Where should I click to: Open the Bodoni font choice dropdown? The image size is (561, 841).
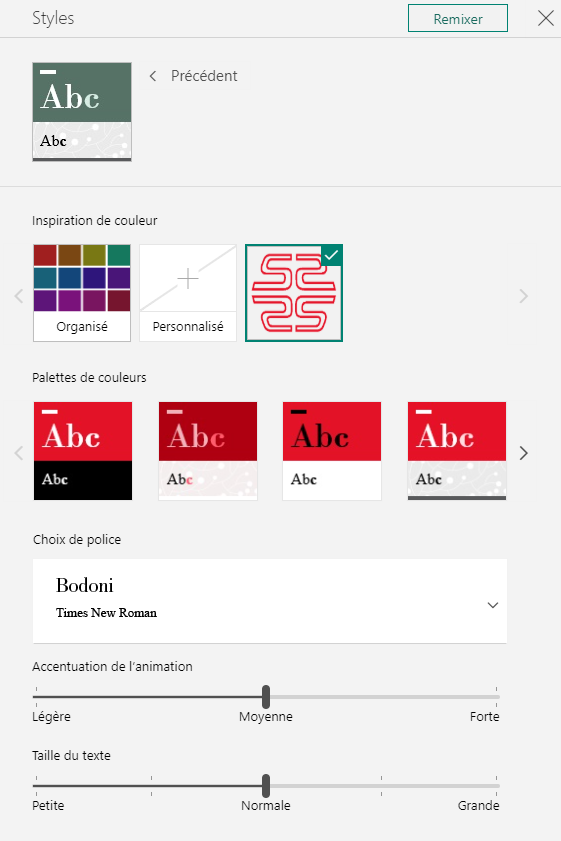pyautogui.click(x=270, y=601)
